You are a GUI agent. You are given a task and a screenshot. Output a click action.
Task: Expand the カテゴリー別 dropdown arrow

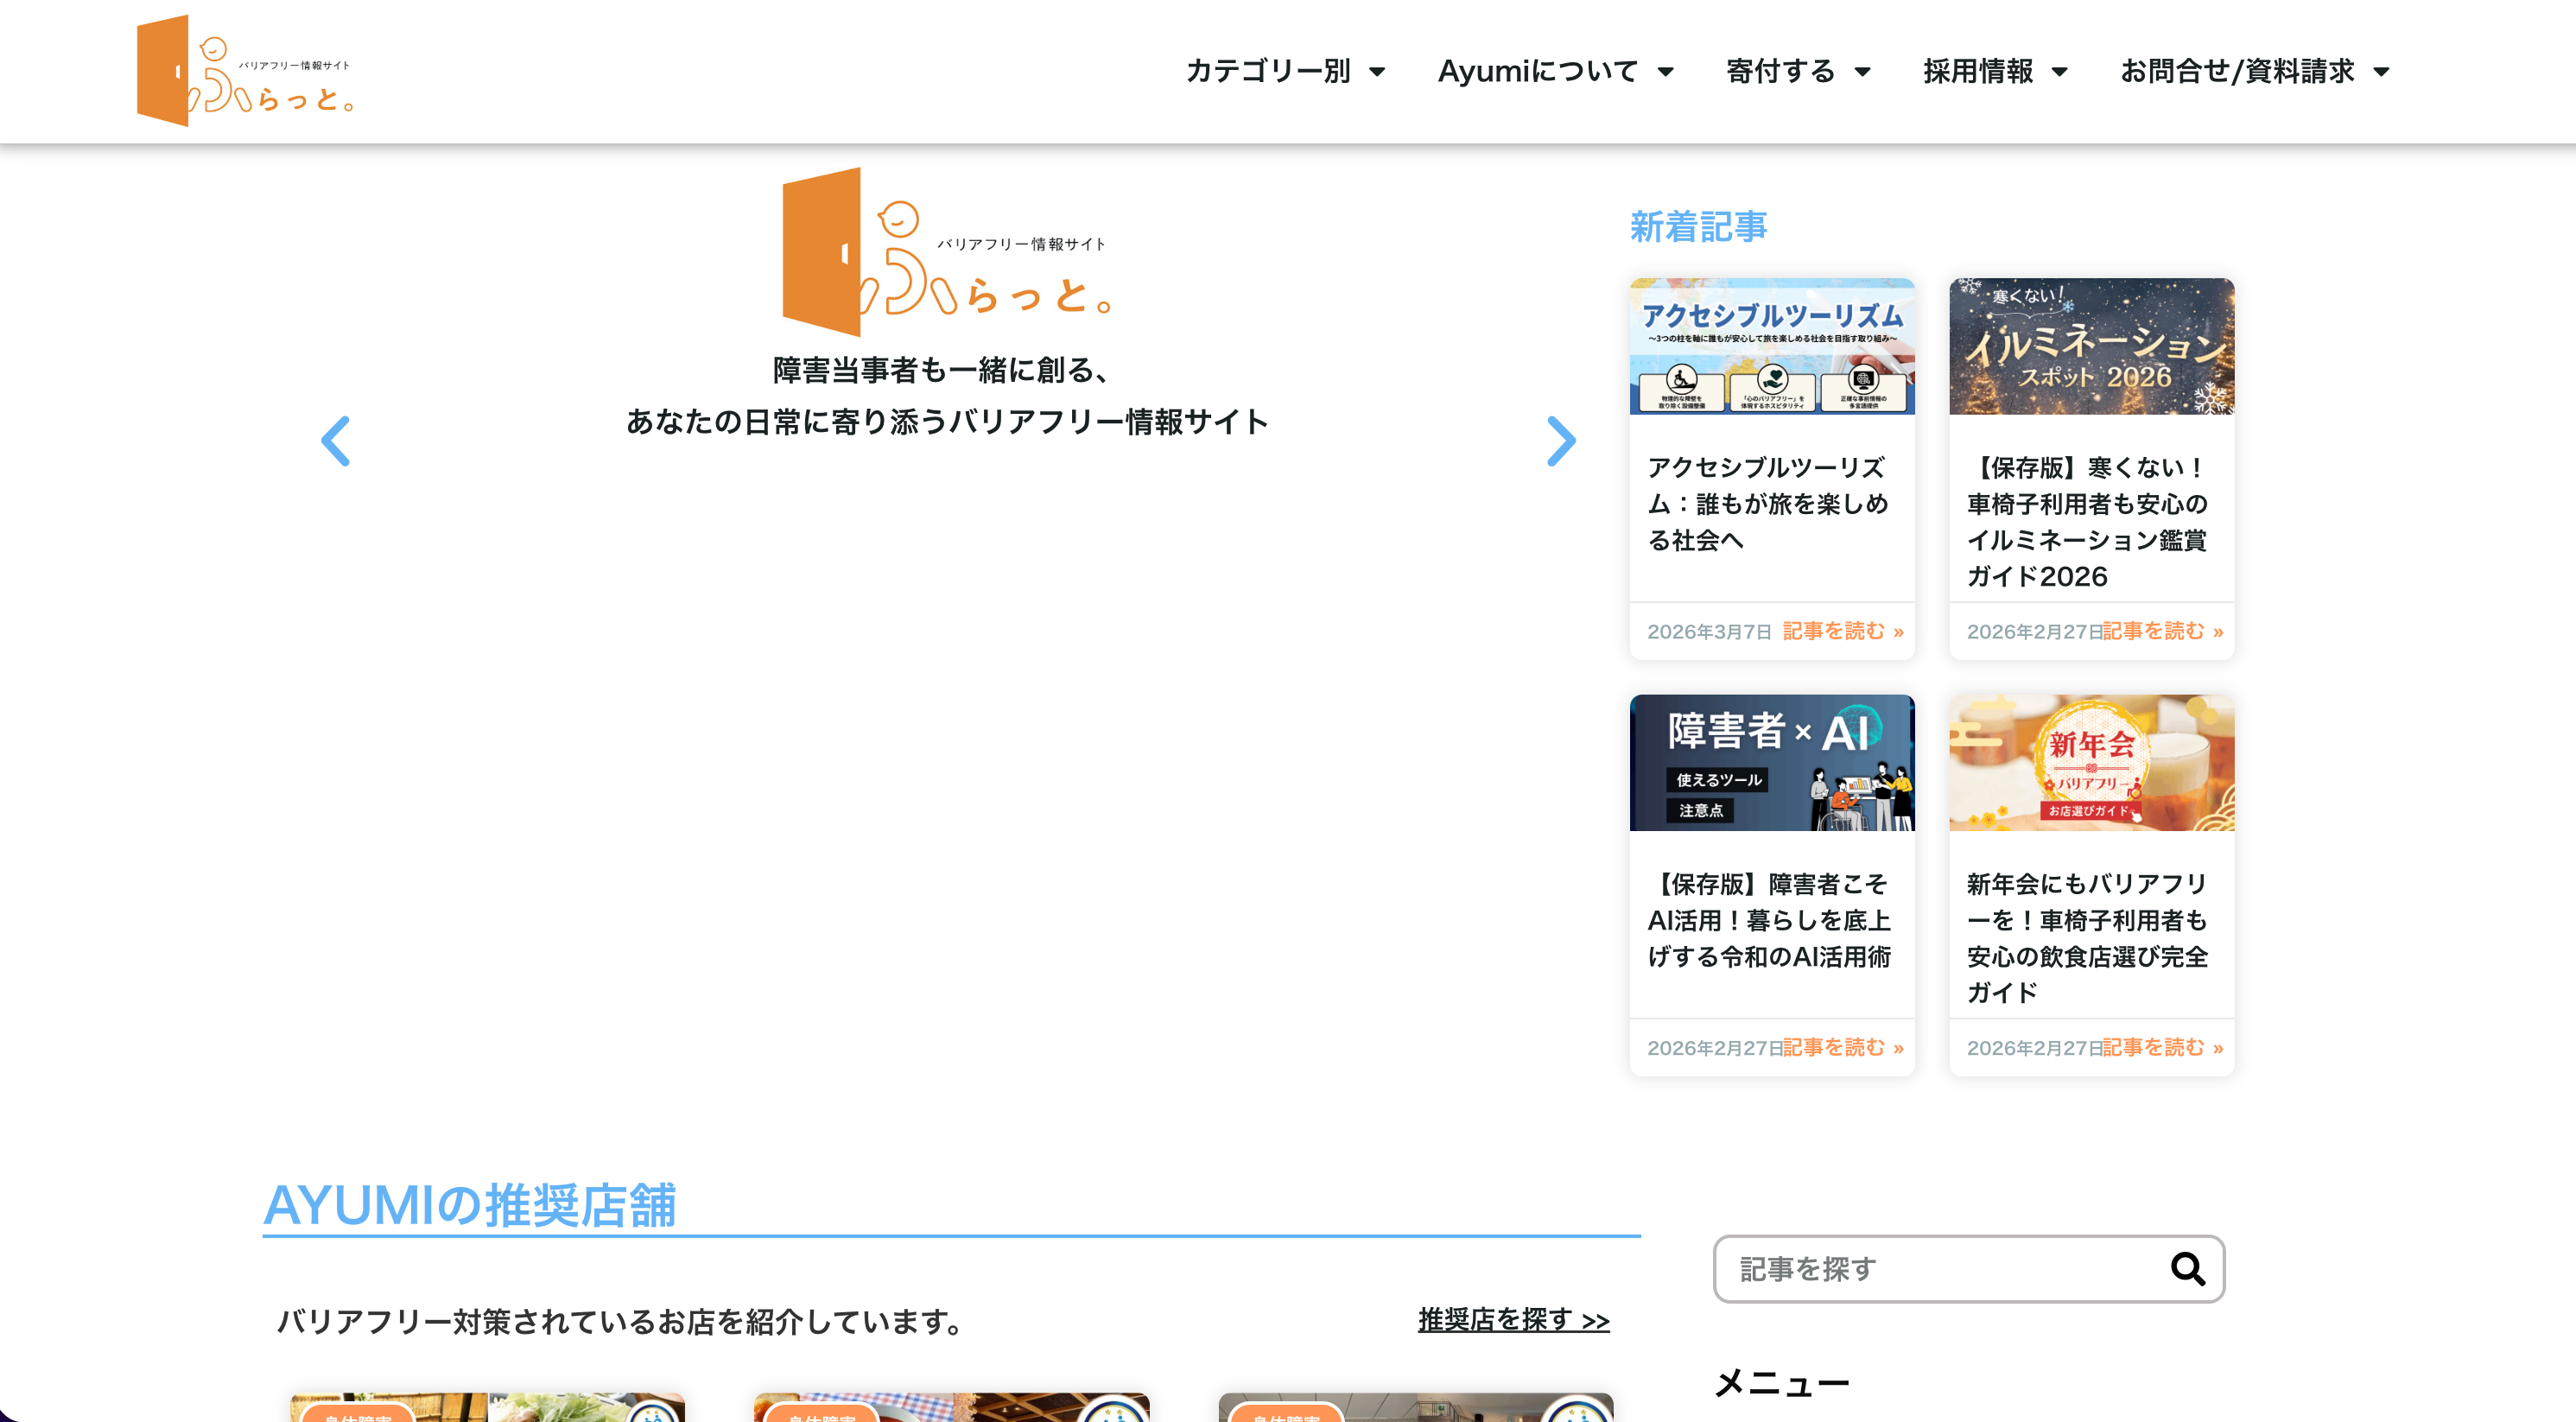(x=1377, y=72)
